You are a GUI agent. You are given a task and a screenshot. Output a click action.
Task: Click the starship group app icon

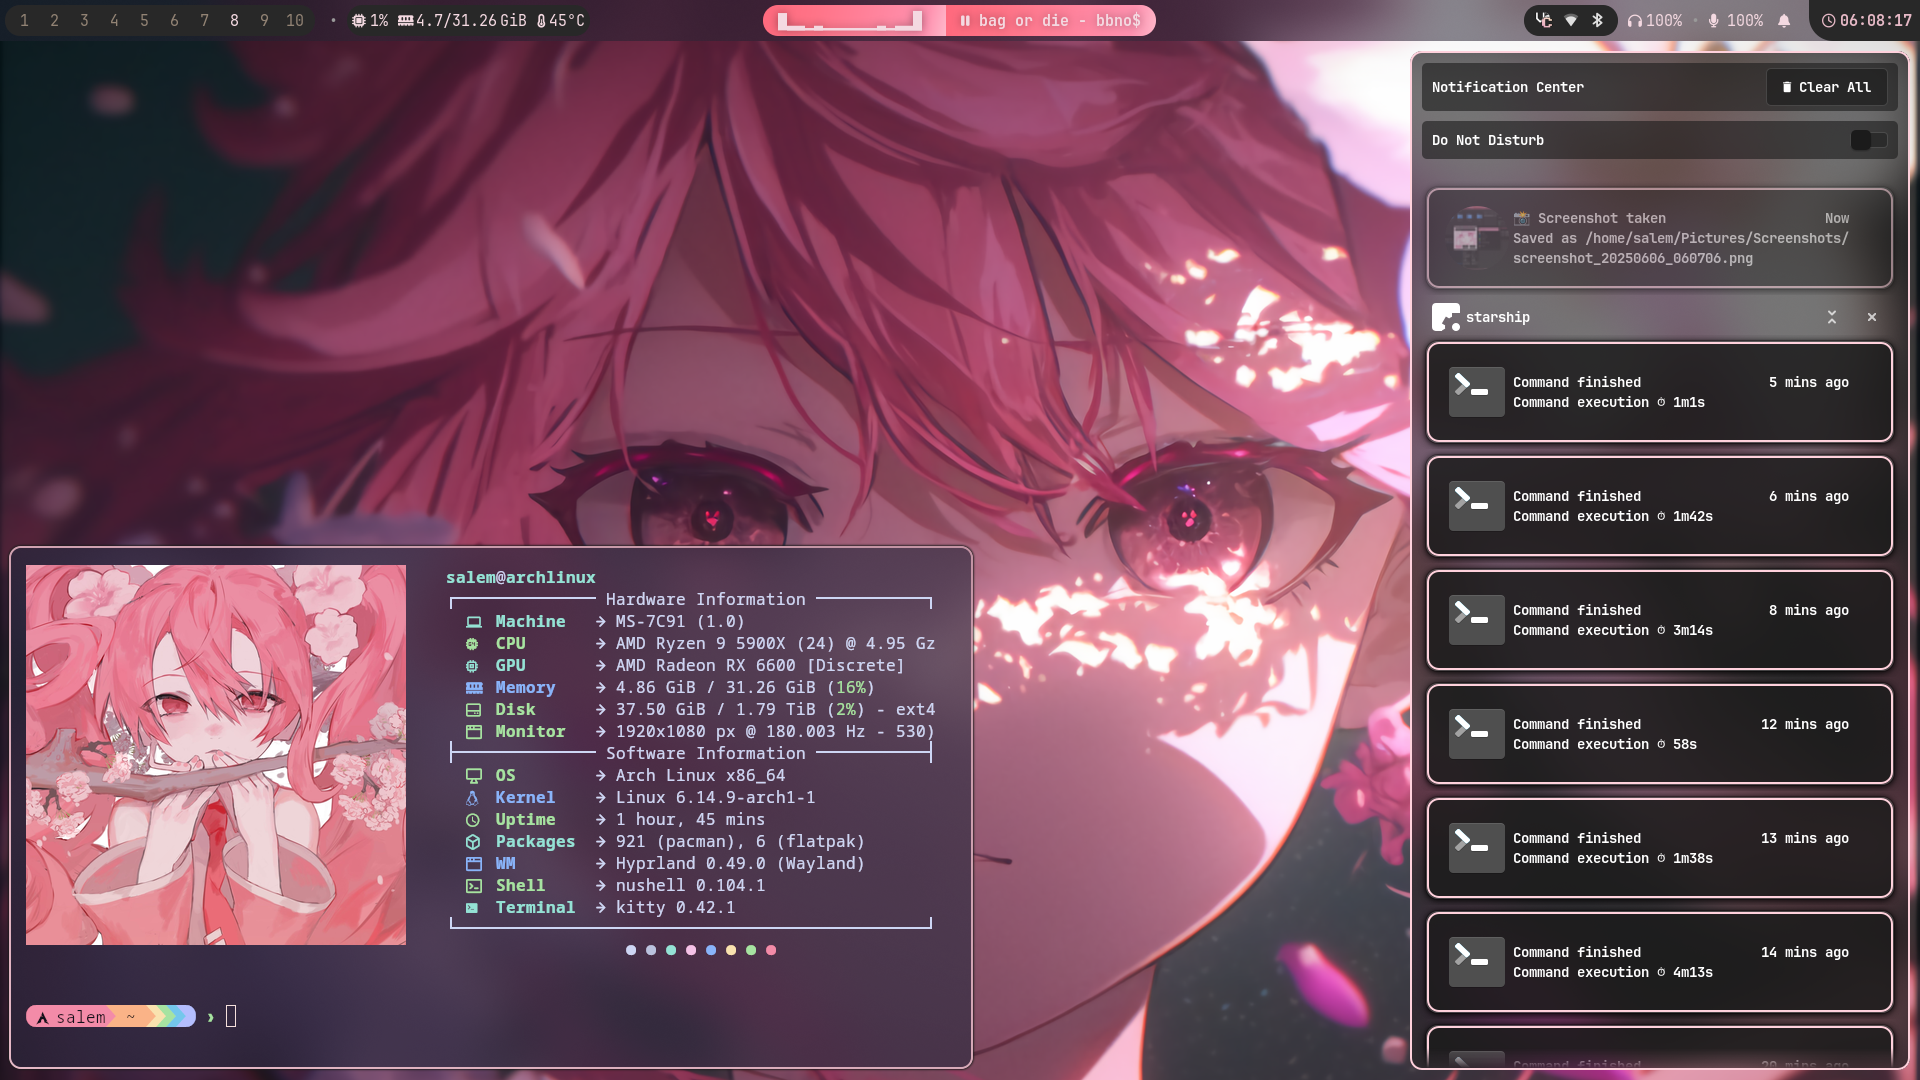1446,317
